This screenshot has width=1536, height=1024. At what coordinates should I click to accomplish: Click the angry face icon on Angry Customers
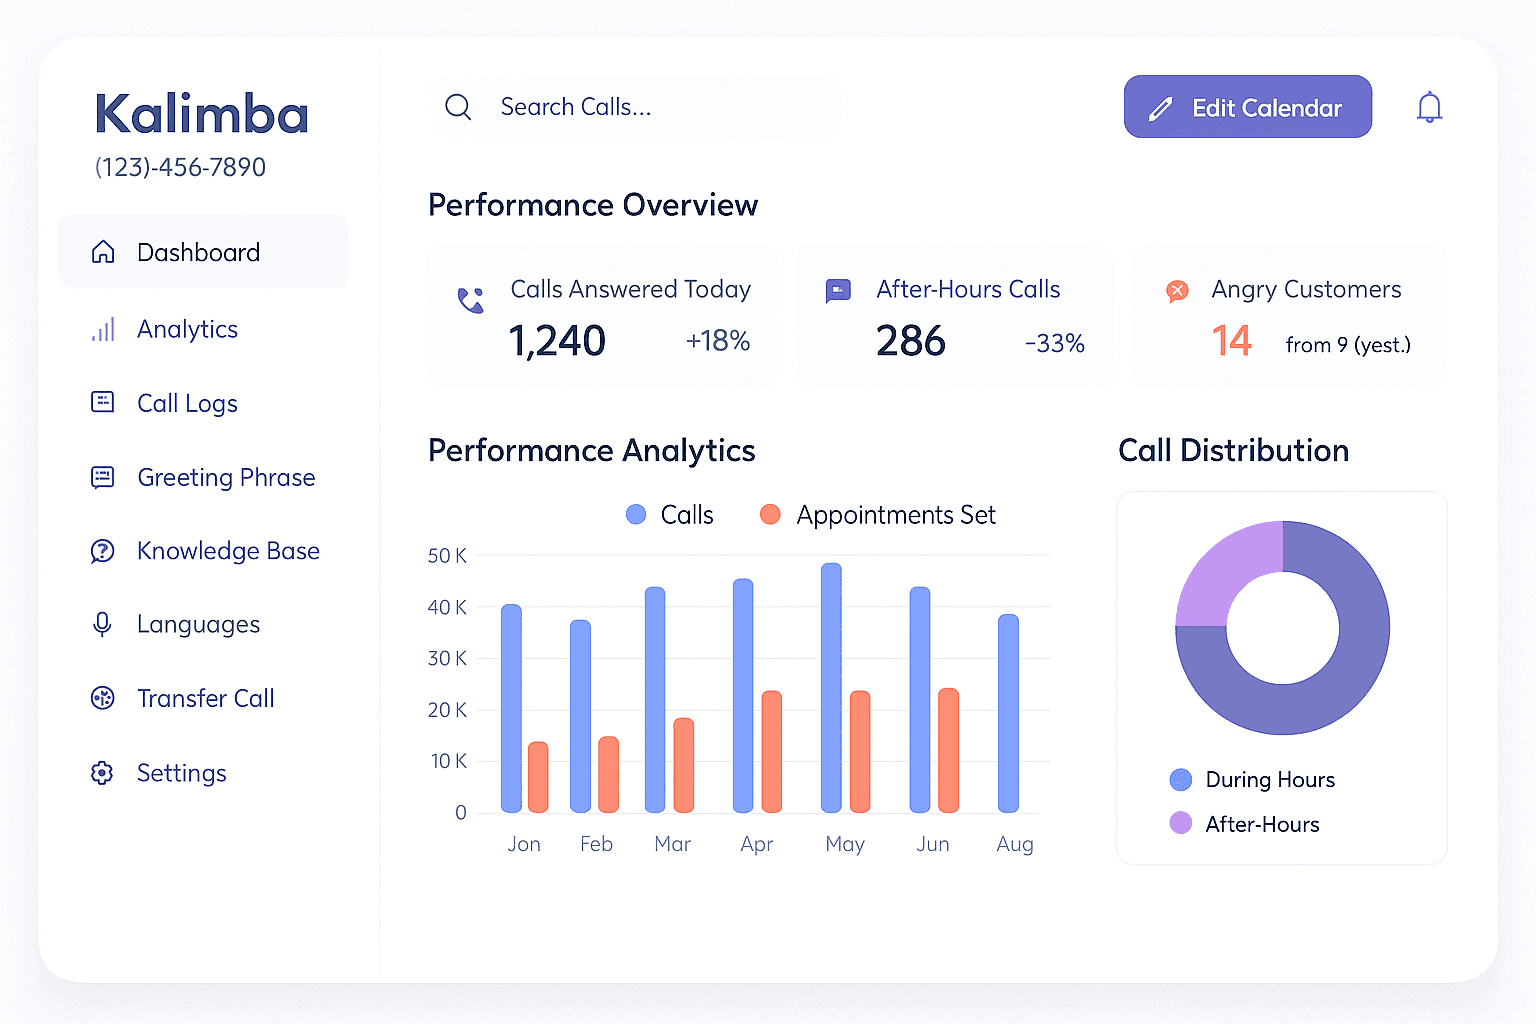tap(1178, 291)
